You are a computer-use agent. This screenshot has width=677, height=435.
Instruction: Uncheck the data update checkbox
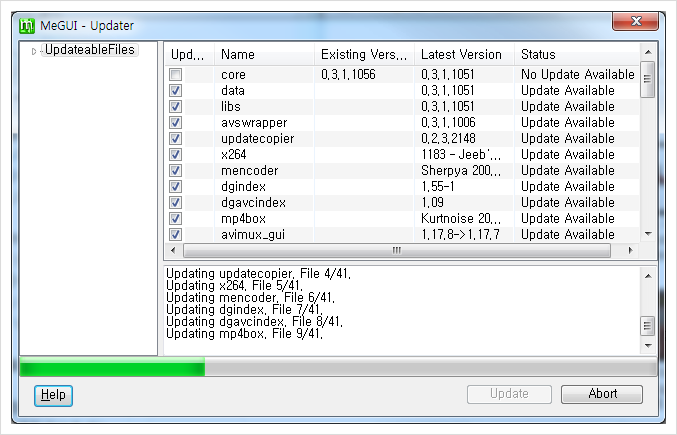(x=175, y=91)
